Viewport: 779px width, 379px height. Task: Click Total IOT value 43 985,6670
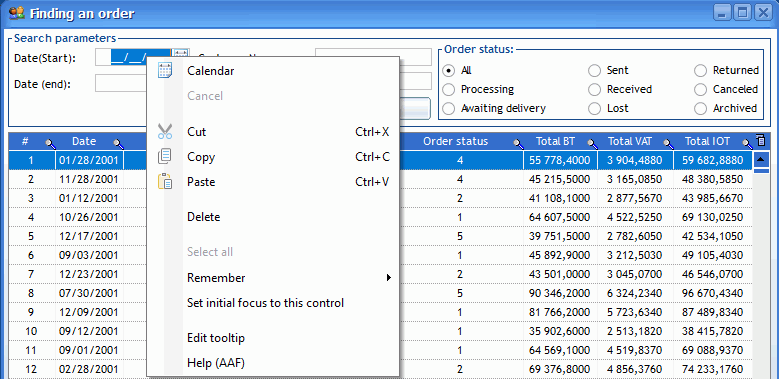point(713,198)
